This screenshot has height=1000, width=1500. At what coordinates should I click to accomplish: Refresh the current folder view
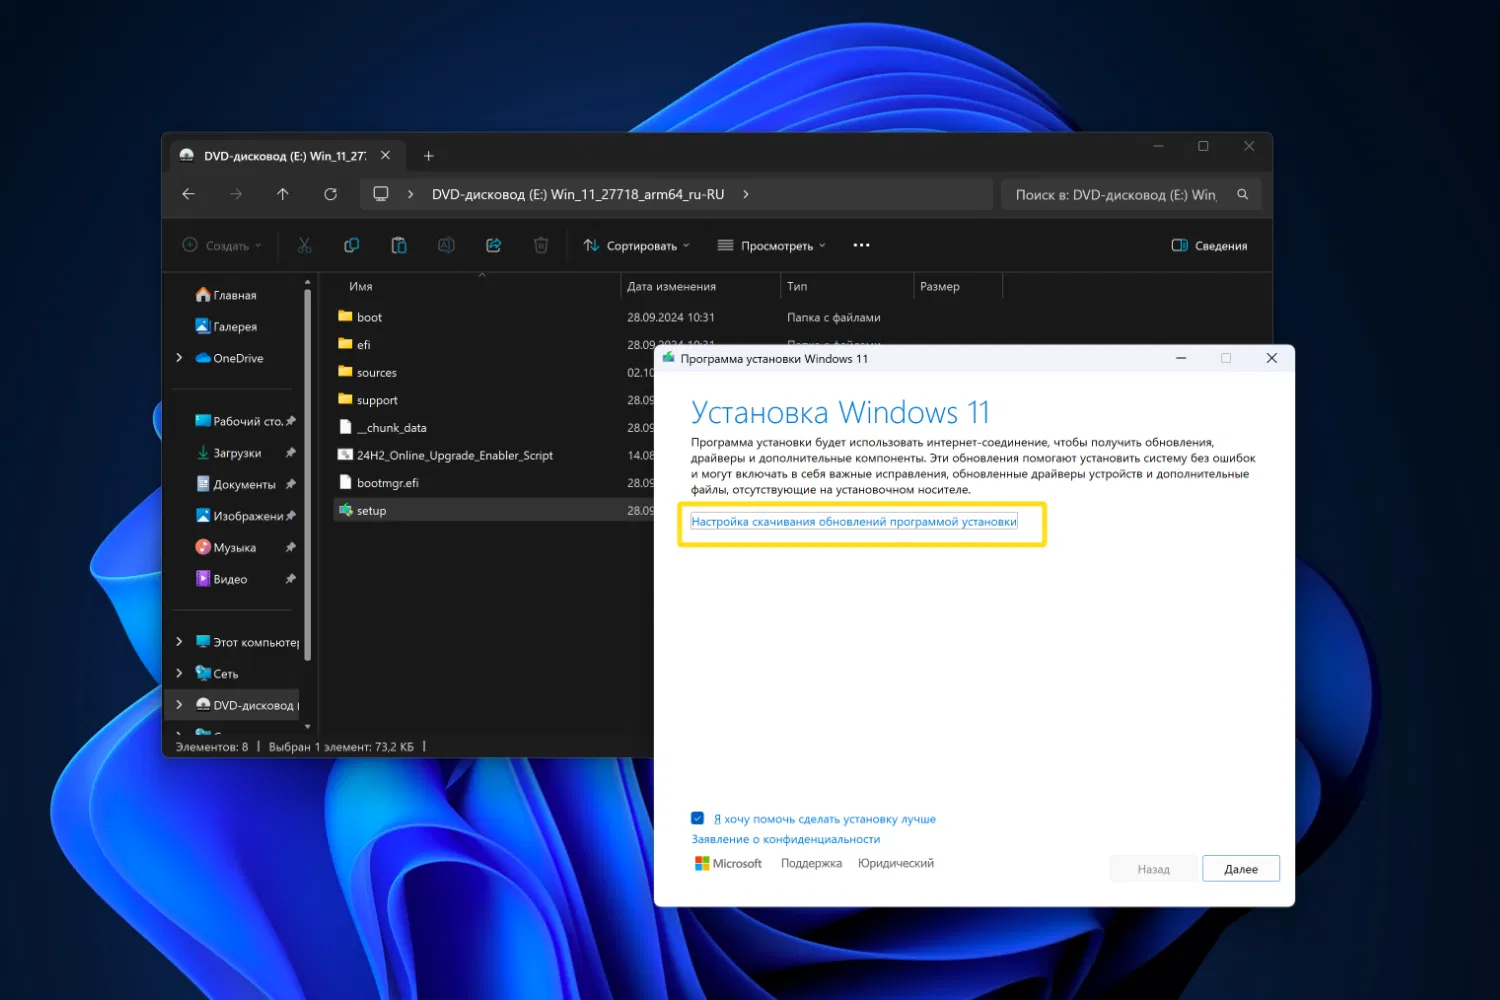[330, 194]
